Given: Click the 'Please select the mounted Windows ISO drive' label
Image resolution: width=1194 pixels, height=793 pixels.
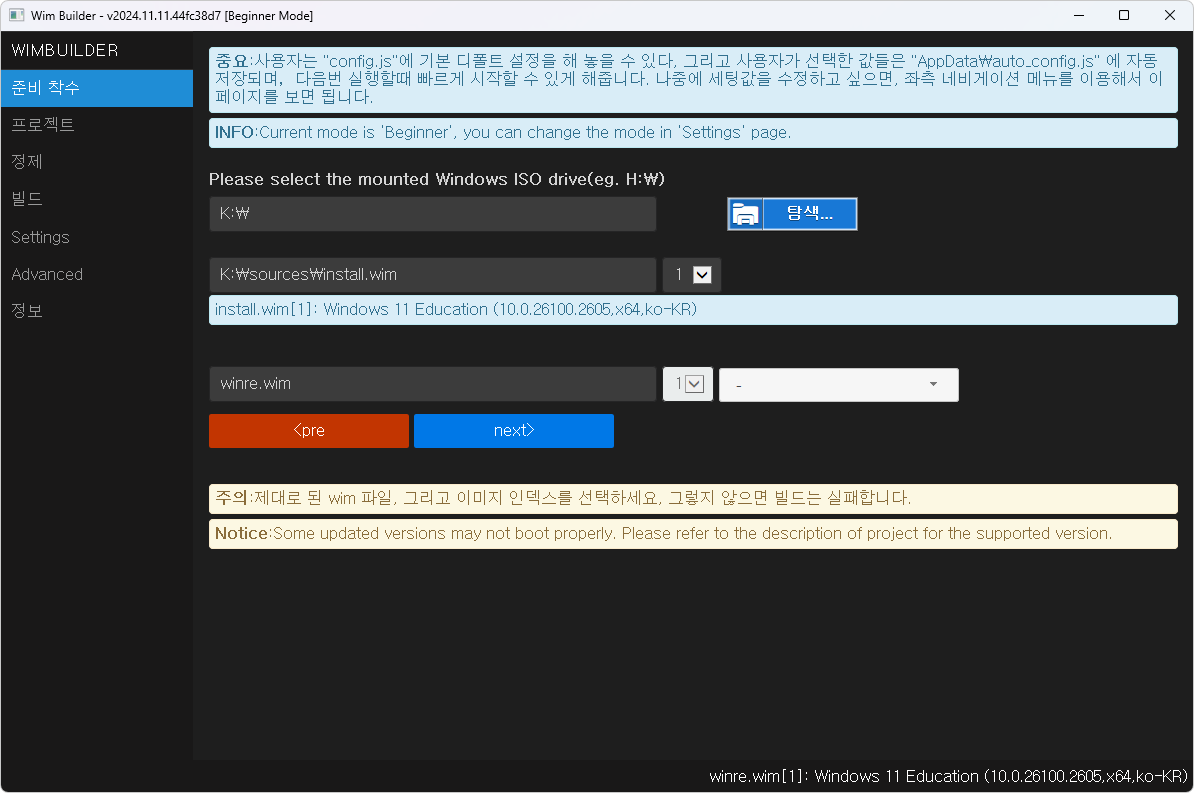Looking at the screenshot, I should pos(437,179).
